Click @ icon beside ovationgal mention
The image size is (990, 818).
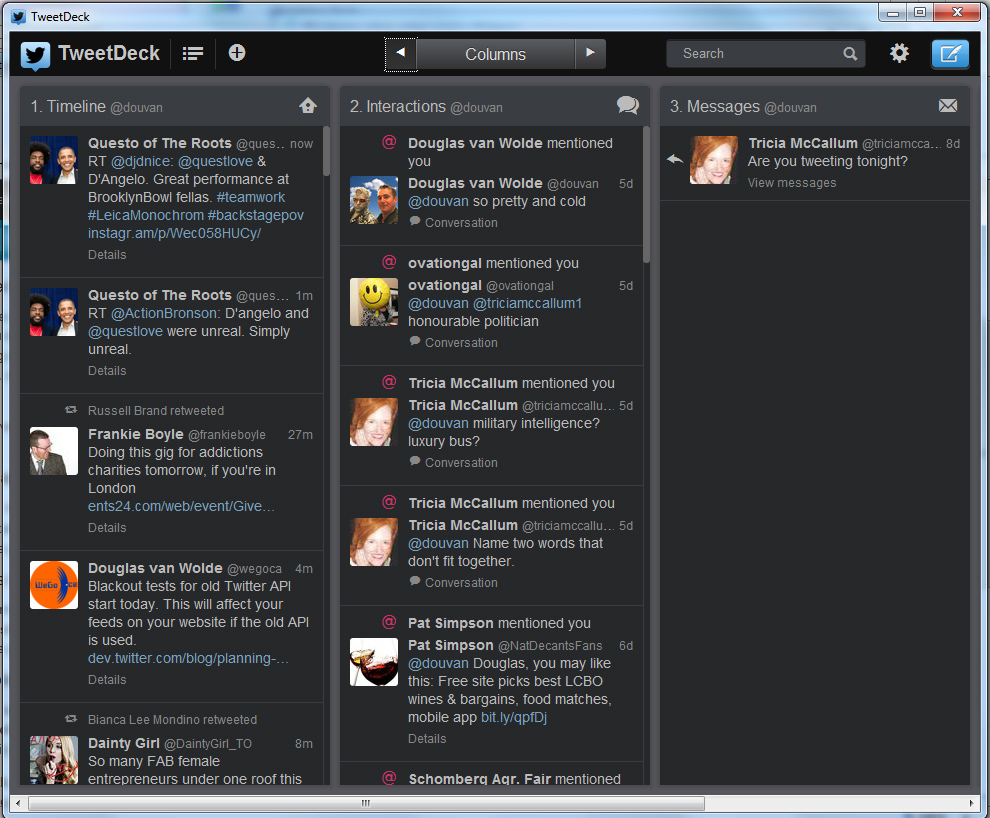(390, 262)
